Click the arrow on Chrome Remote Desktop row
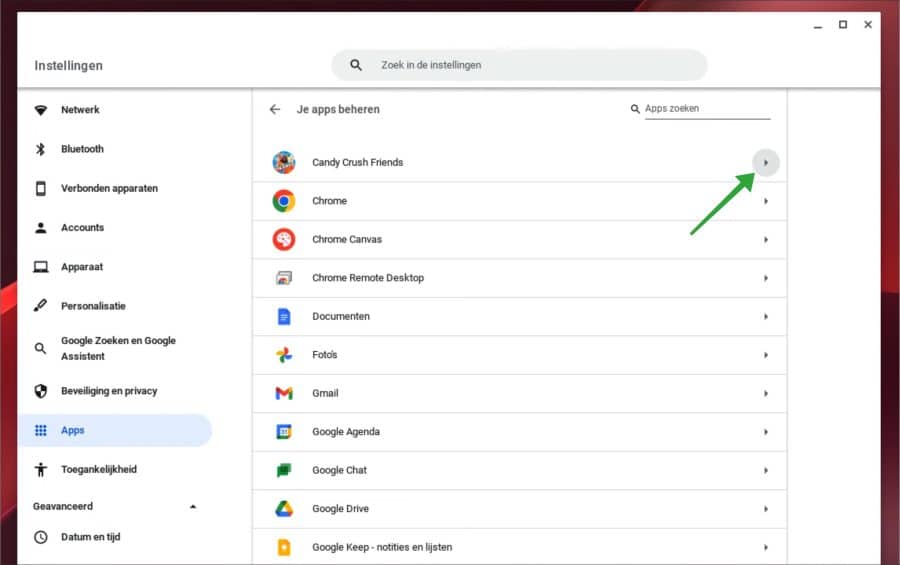 [766, 278]
